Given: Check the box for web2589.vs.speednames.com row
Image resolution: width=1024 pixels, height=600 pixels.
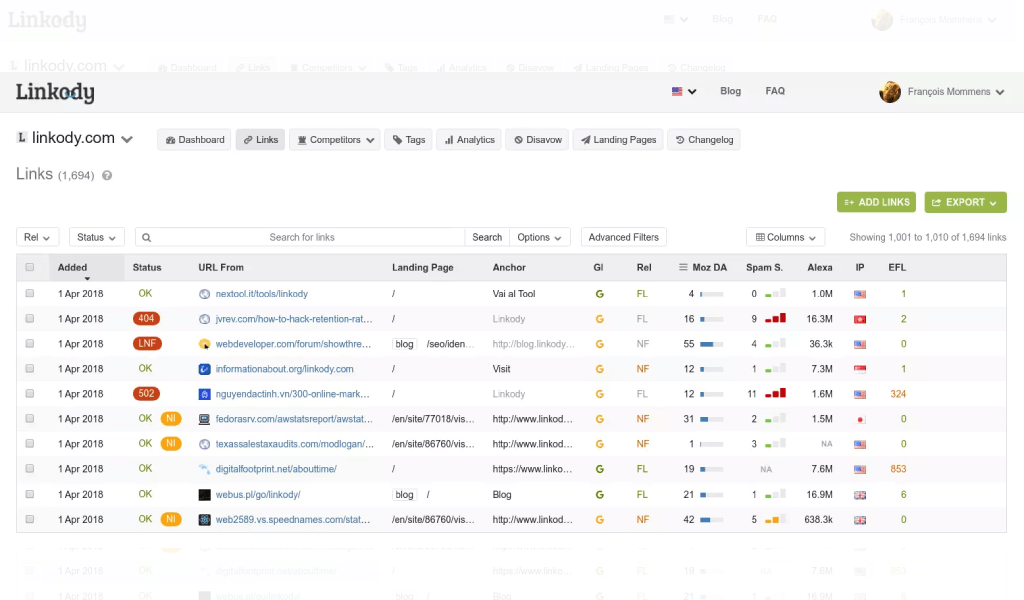Looking at the screenshot, I should pyautogui.click(x=29, y=520).
